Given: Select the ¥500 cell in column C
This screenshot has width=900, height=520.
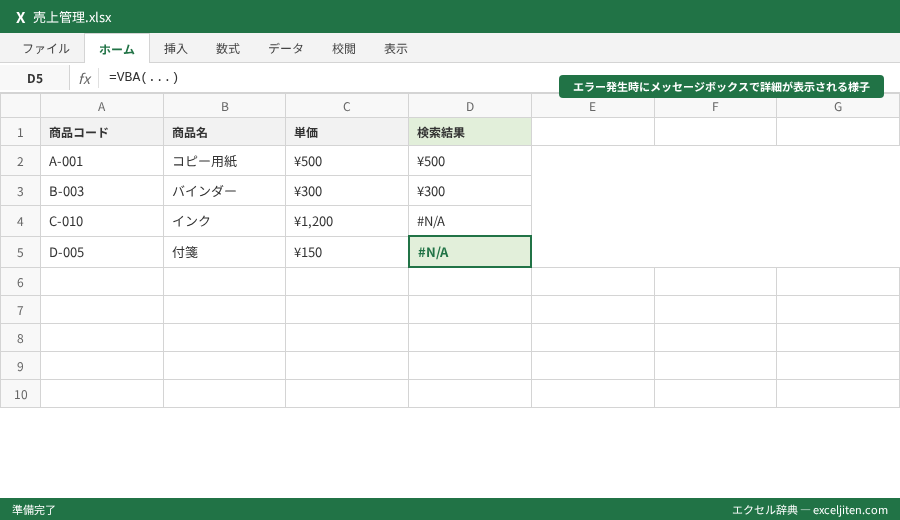Looking at the screenshot, I should (x=347, y=161).
